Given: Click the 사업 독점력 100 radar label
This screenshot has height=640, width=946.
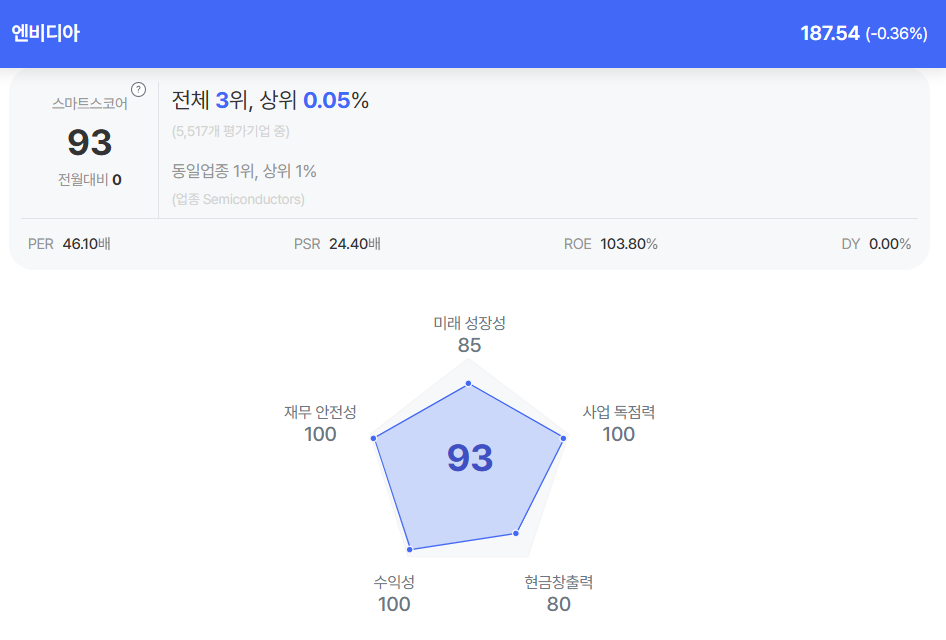Looking at the screenshot, I should [x=619, y=423].
